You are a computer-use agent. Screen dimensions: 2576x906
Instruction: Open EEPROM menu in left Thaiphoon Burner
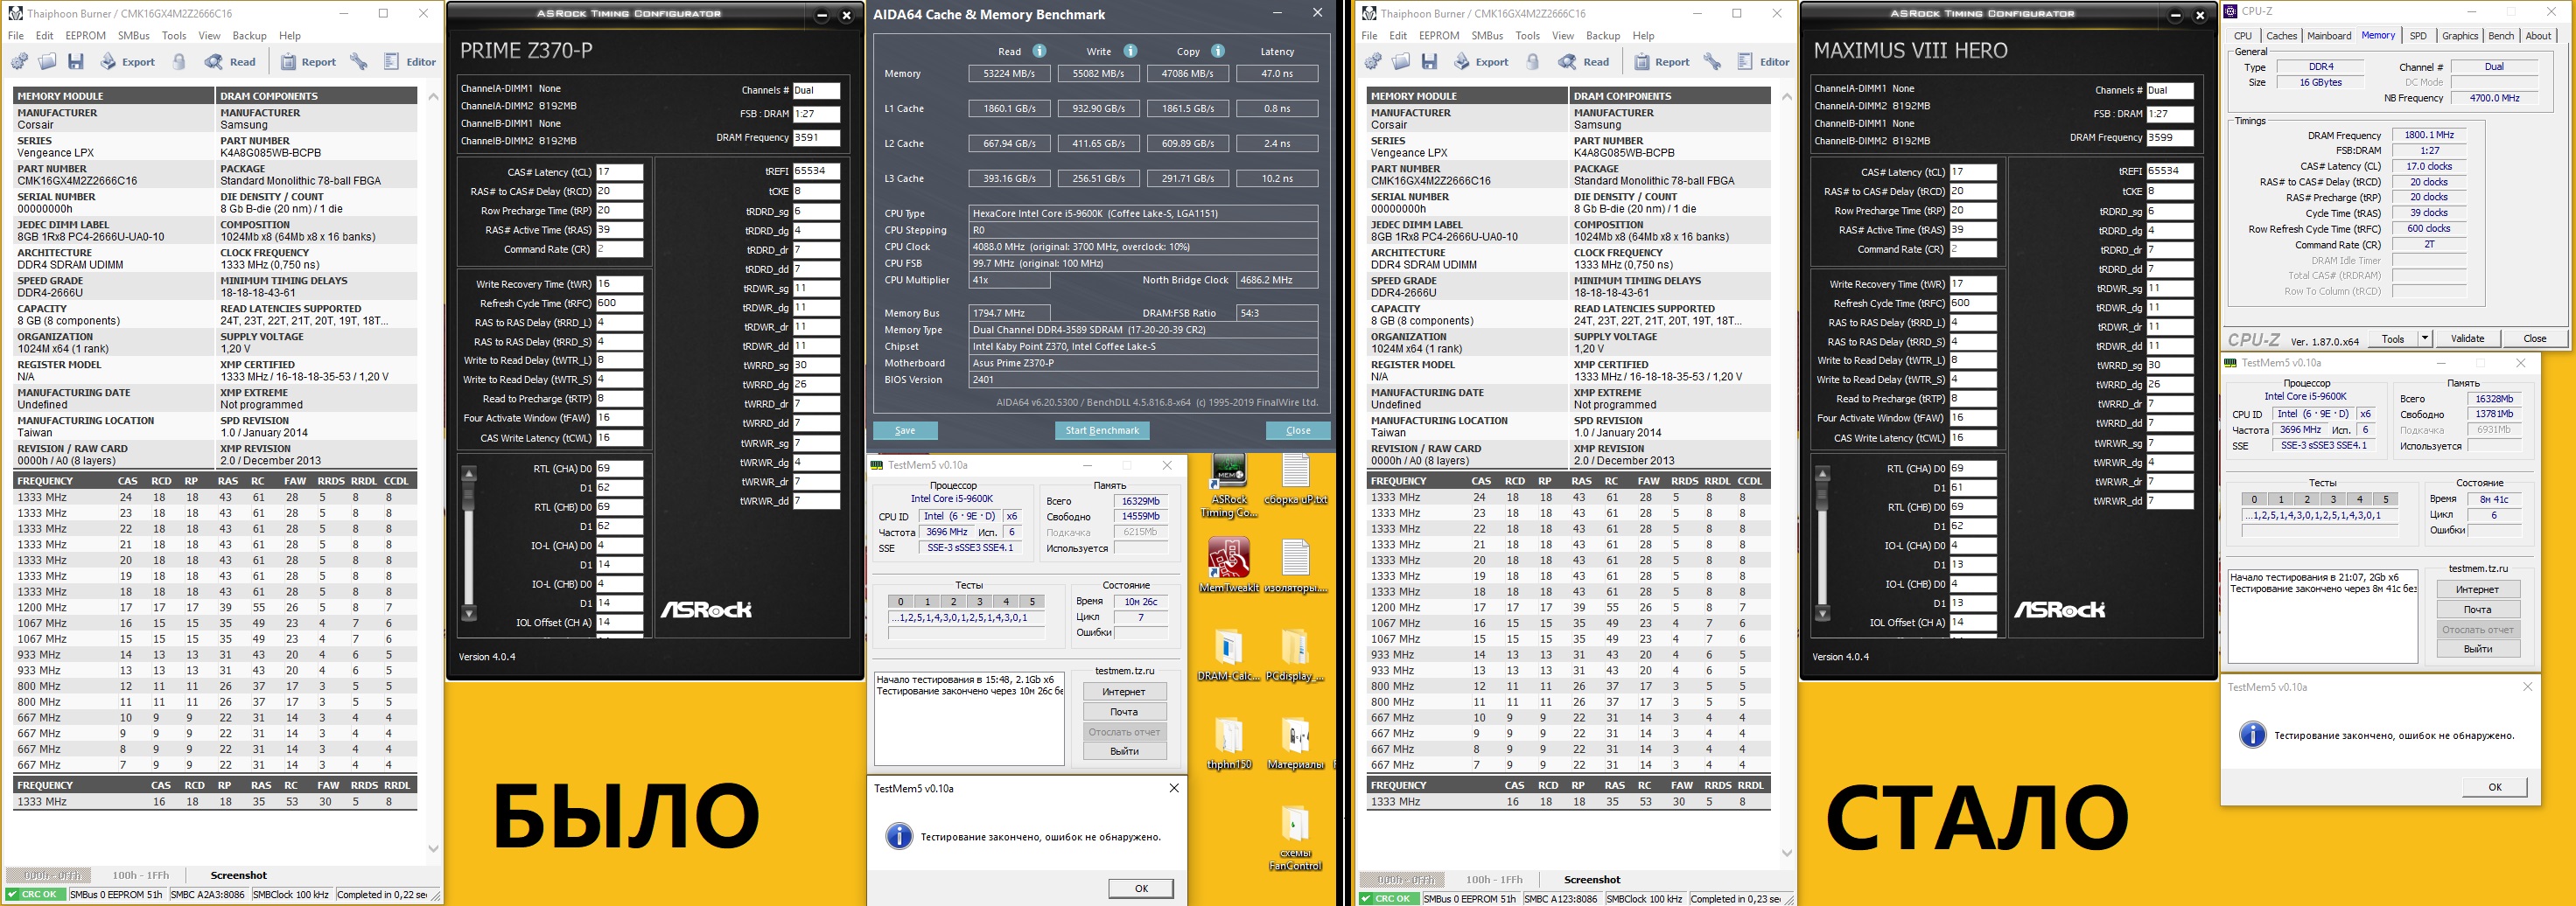coord(85,36)
